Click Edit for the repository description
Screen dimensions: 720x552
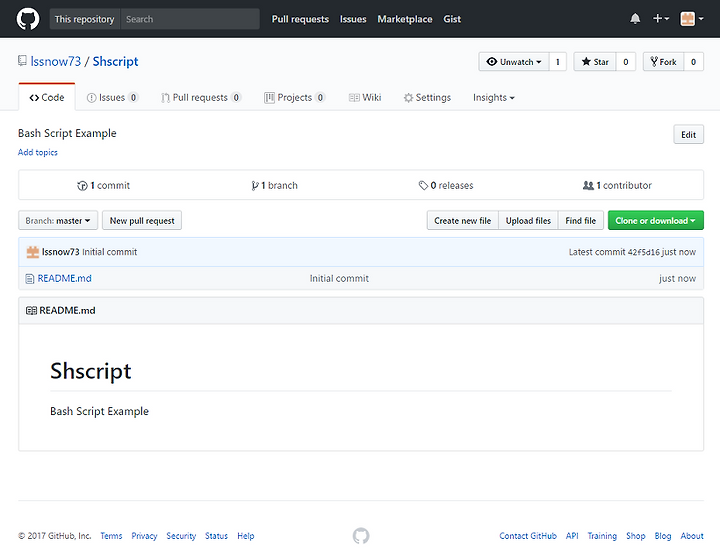pyautogui.click(x=688, y=135)
